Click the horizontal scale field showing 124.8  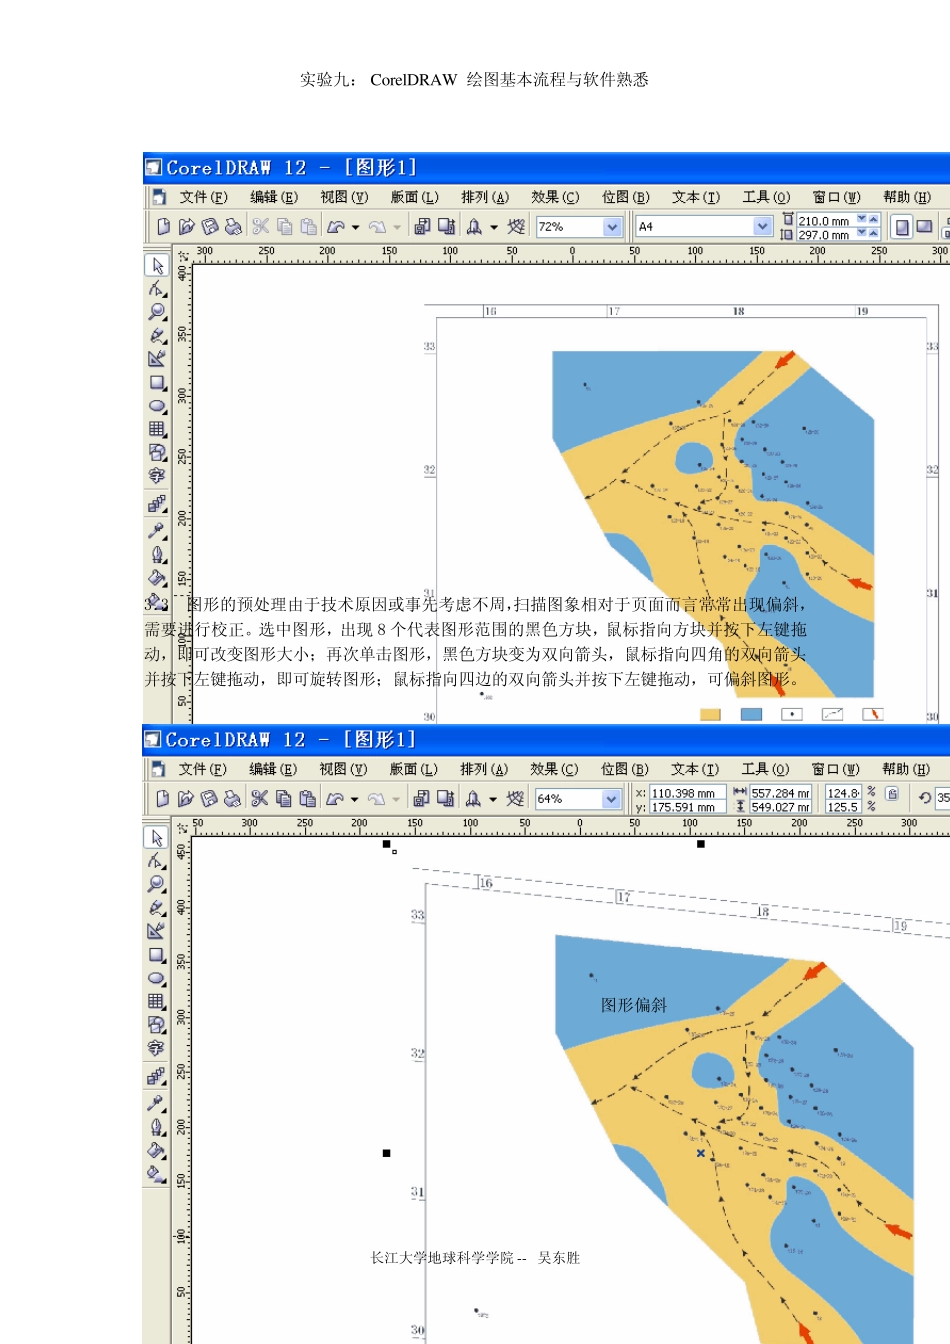point(843,793)
